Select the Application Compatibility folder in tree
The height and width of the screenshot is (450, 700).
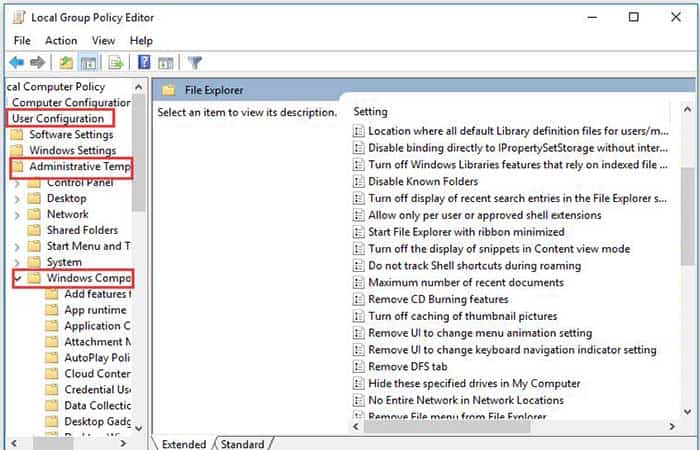[98, 326]
